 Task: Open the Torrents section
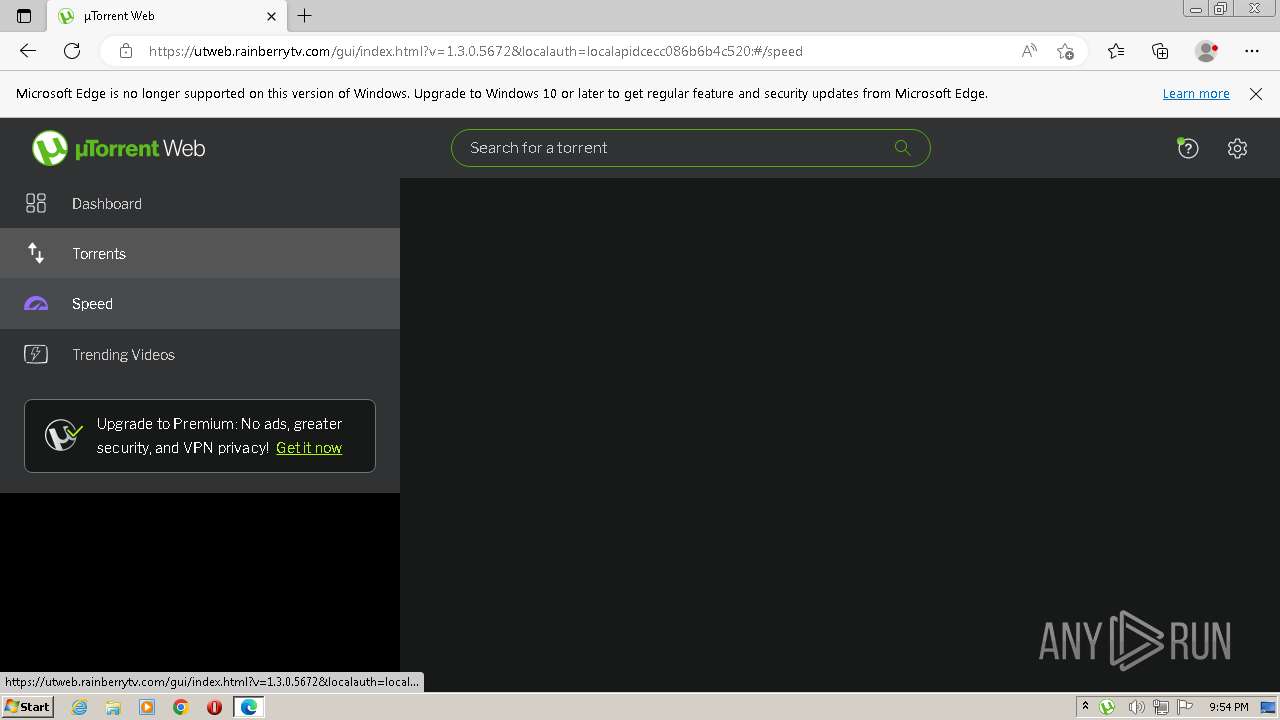click(x=200, y=253)
